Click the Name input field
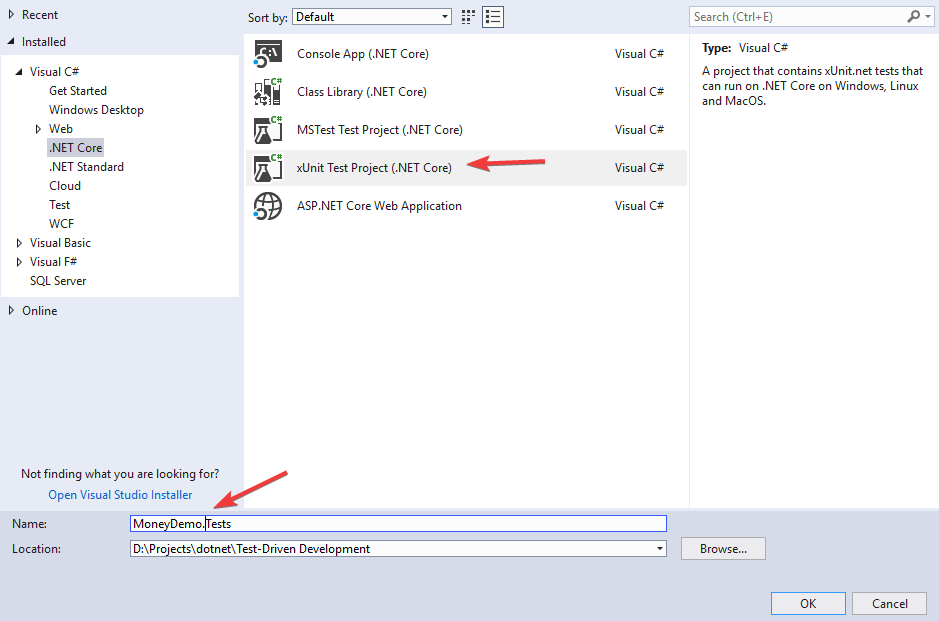939x621 pixels. pos(398,523)
